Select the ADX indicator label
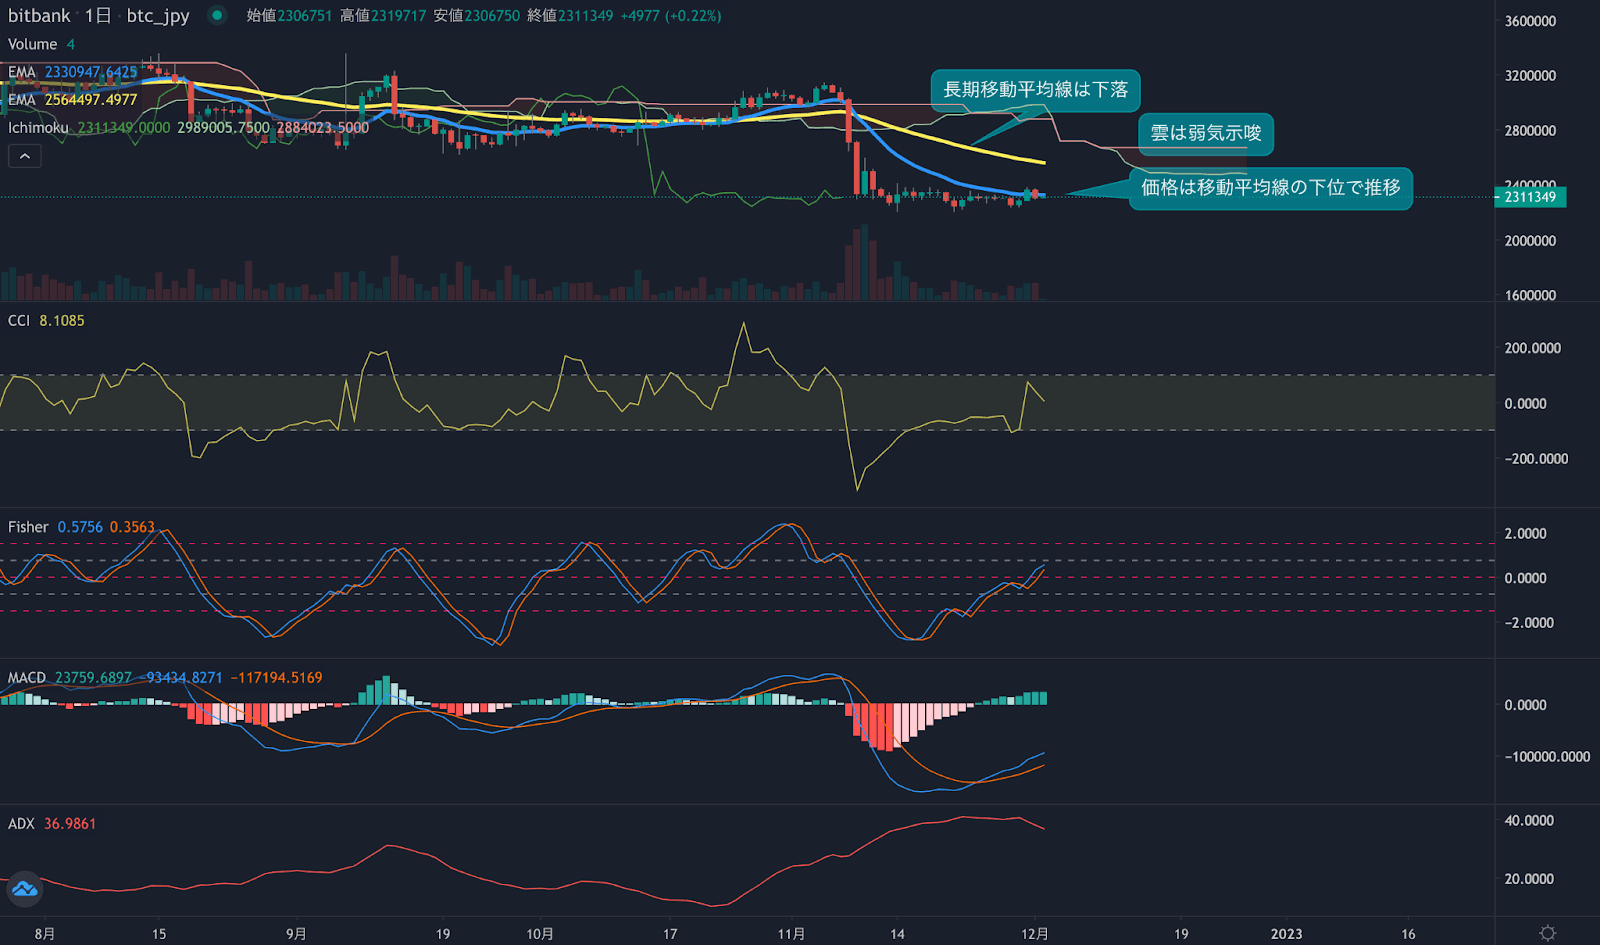The image size is (1600, 945). coord(21,824)
